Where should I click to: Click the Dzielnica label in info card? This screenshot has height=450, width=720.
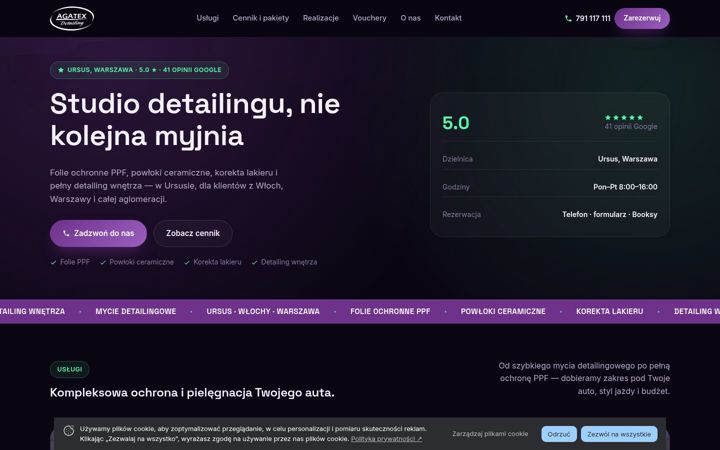point(457,159)
